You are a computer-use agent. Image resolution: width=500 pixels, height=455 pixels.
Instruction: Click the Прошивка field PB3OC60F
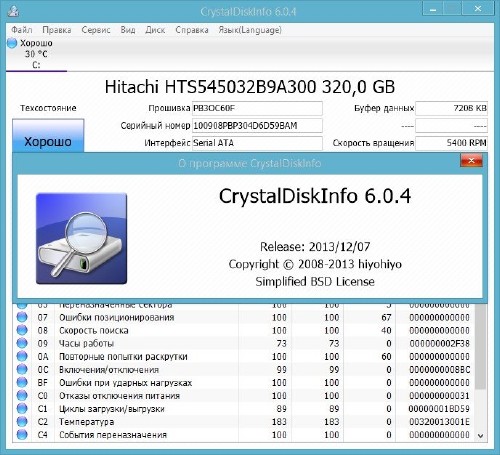click(x=257, y=108)
